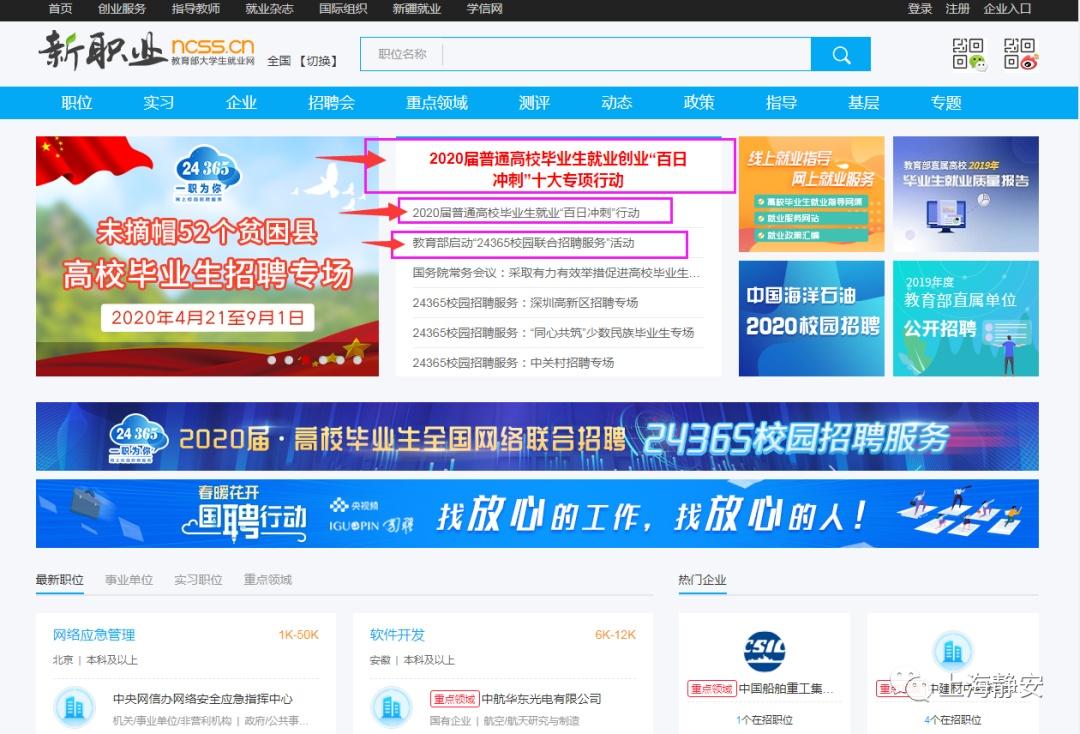
Task: Select the 重点领域 job tab
Action: click(266, 579)
